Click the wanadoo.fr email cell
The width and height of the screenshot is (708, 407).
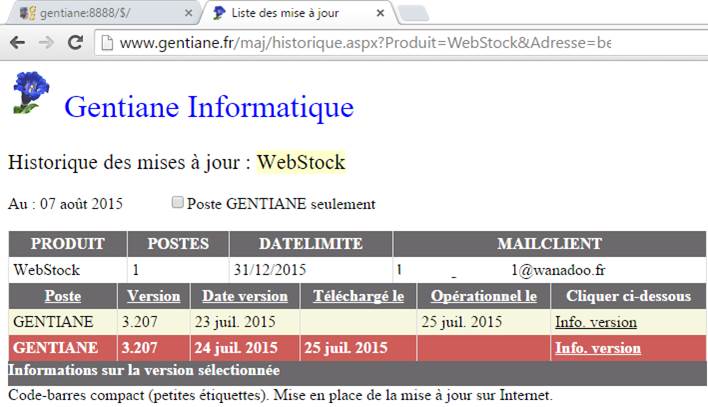550,270
